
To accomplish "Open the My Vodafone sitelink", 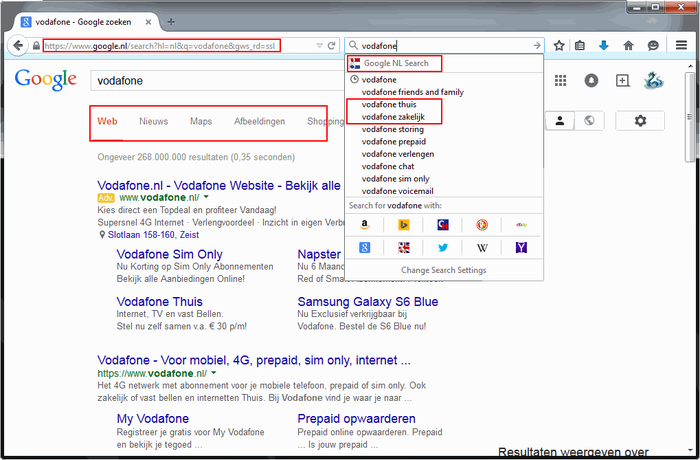I will (153, 418).
